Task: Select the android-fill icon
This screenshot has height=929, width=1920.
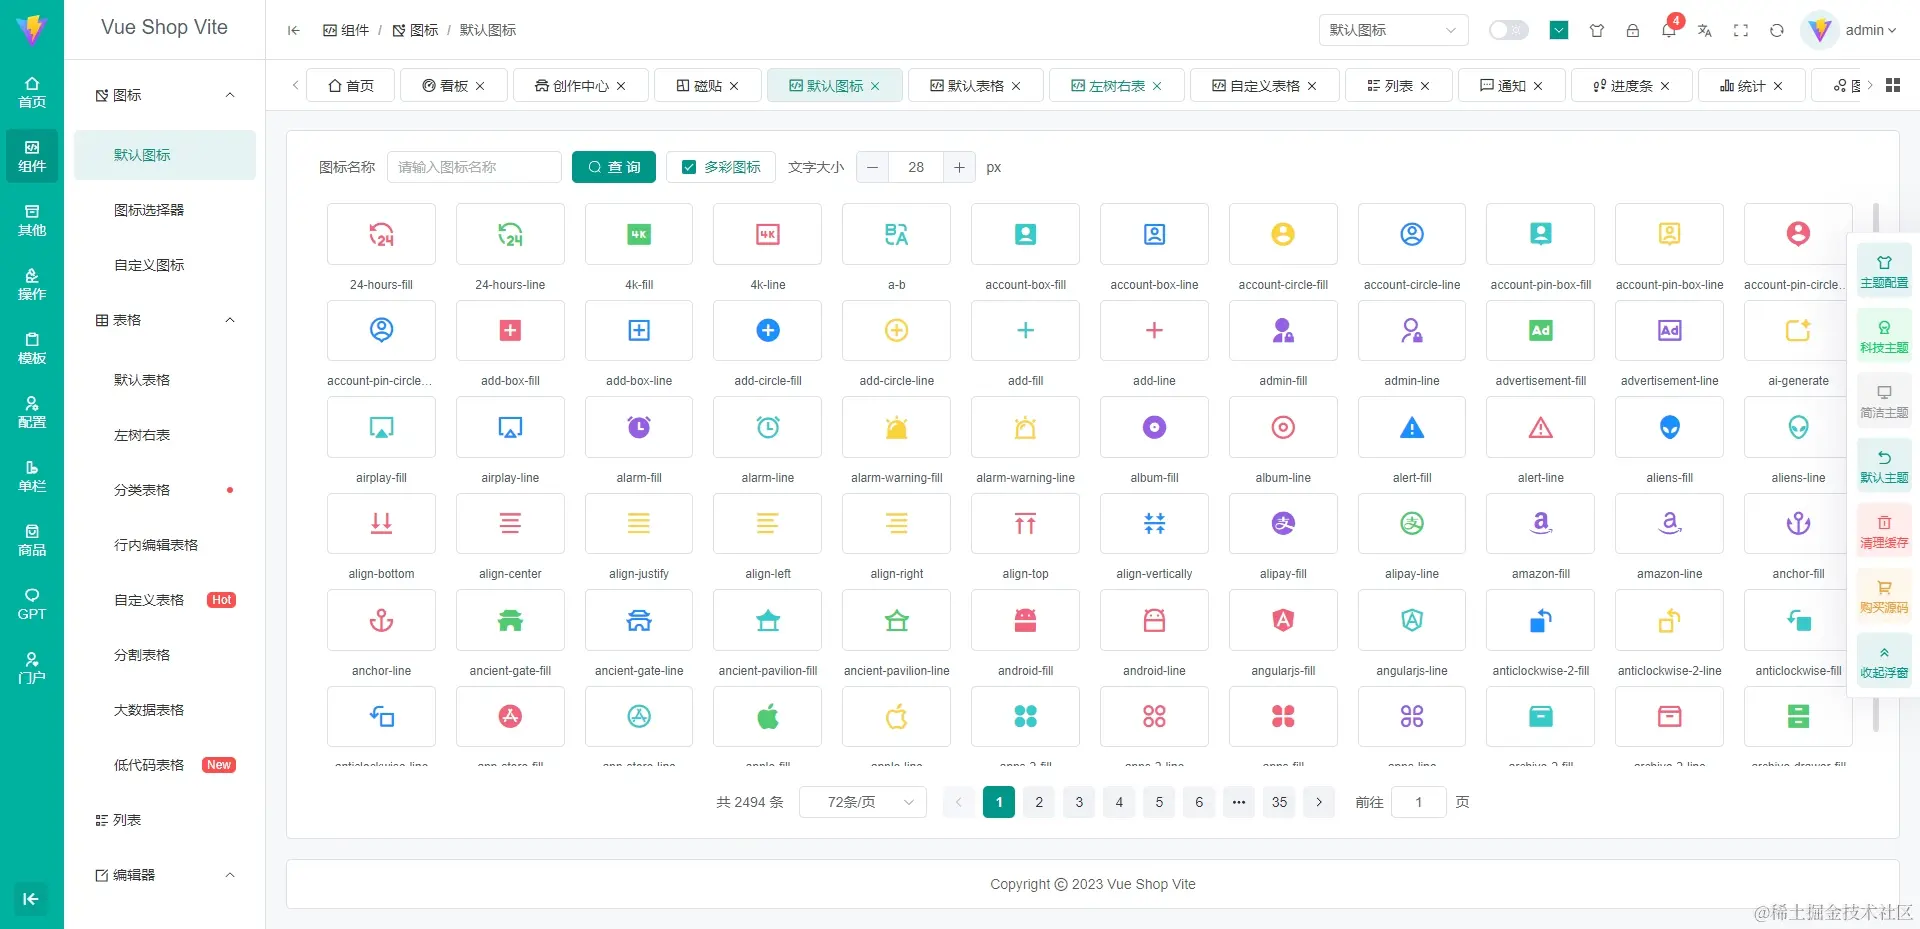Action: [x=1025, y=620]
